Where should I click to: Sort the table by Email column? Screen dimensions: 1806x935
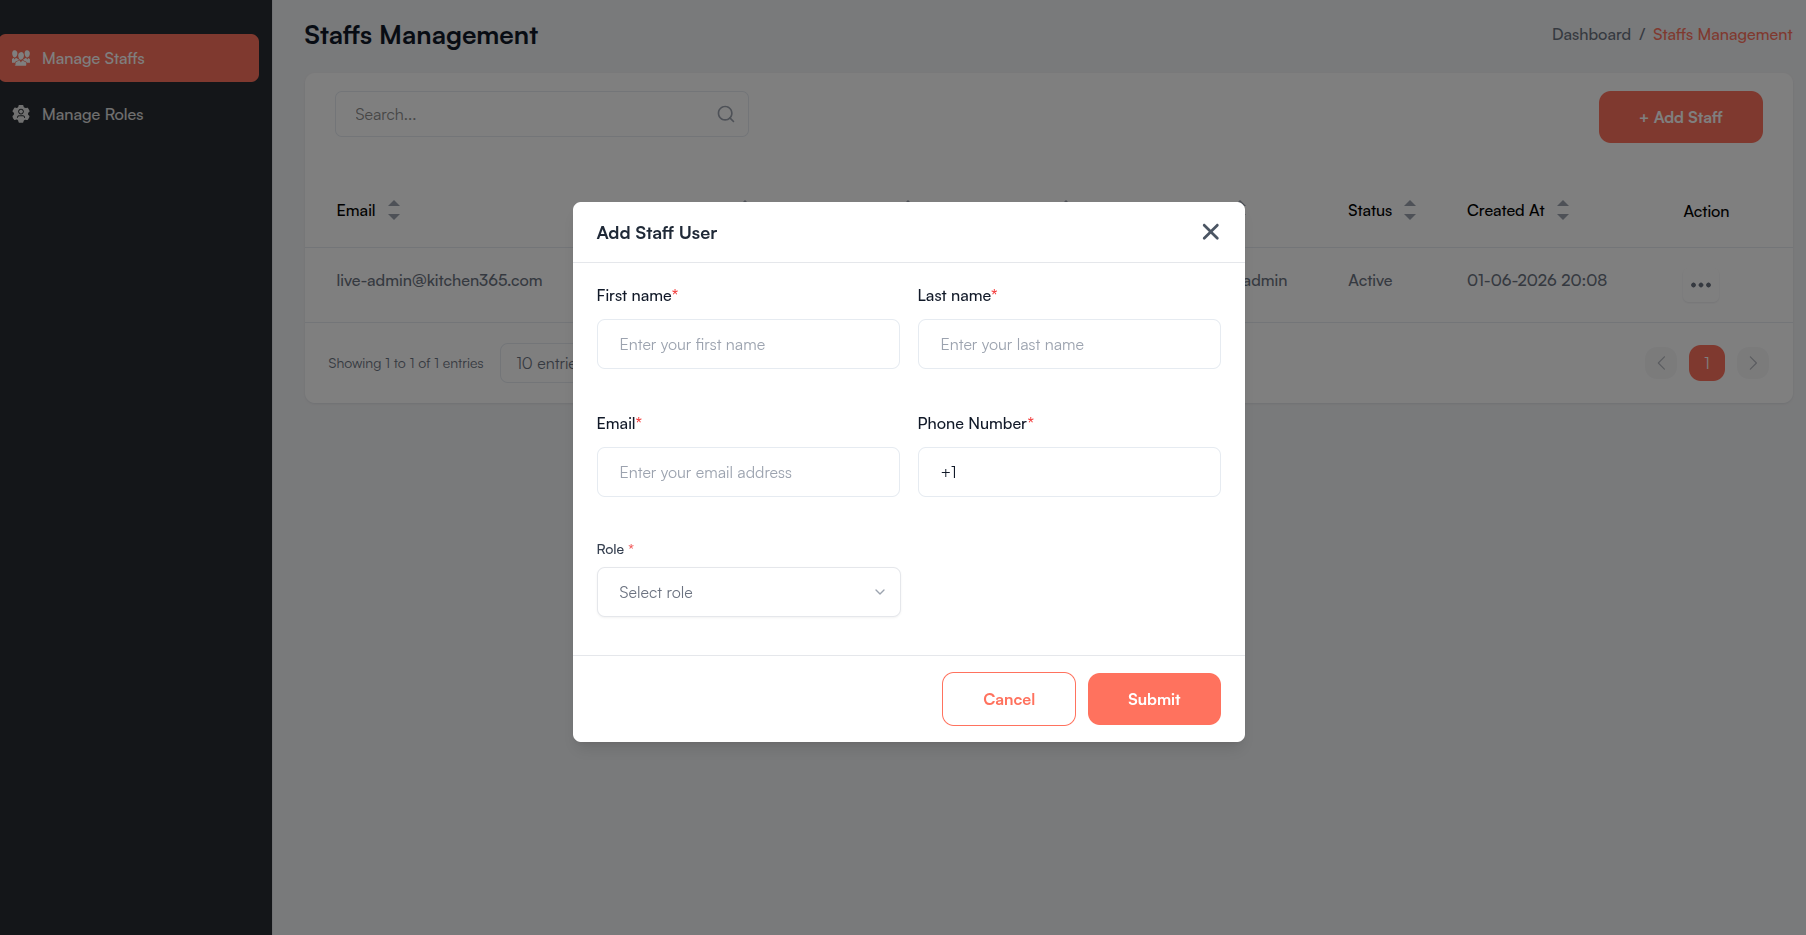pos(394,210)
